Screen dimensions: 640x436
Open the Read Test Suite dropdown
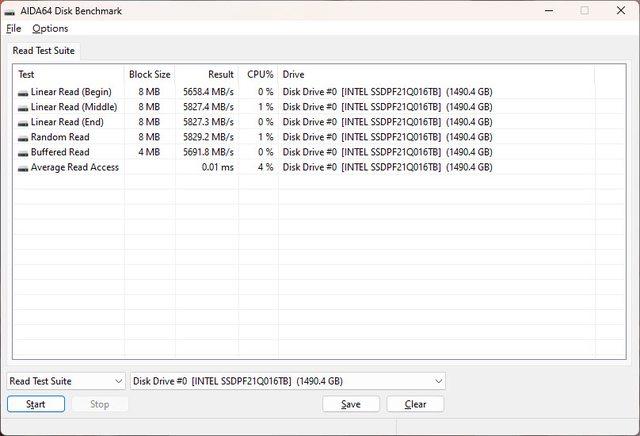[66, 381]
